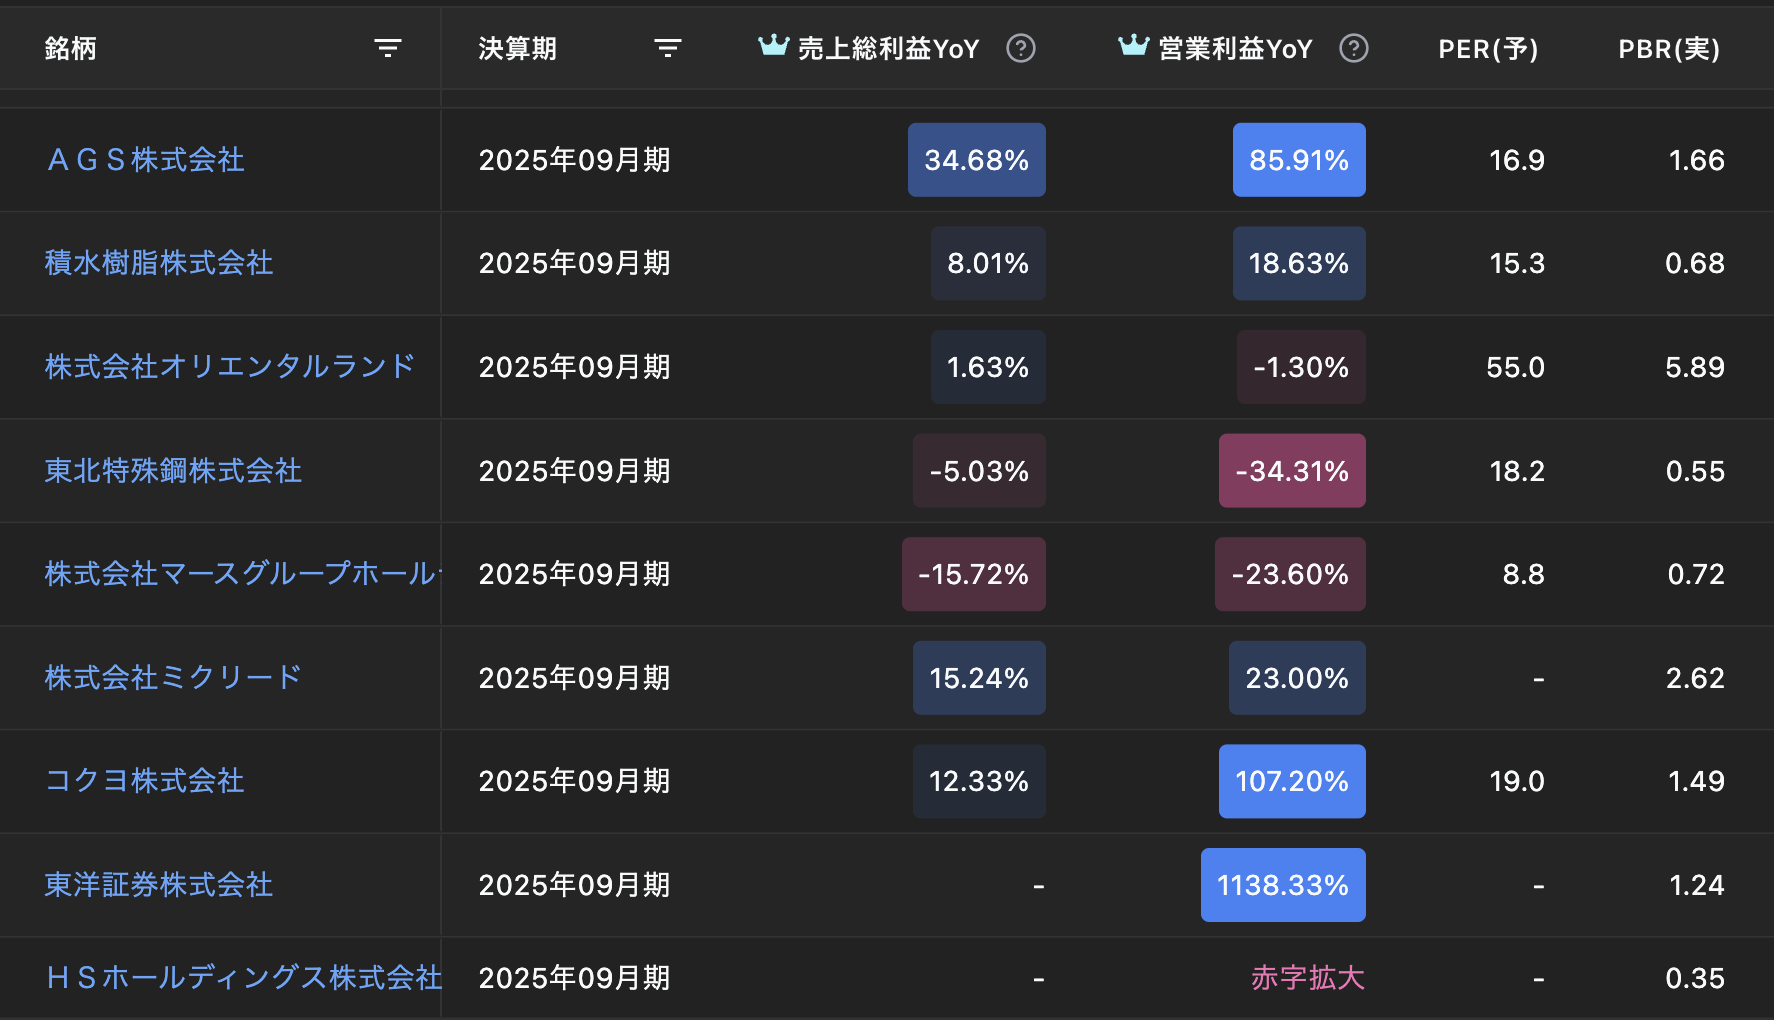Image resolution: width=1774 pixels, height=1020 pixels.
Task: Click the crown icon beside 売上総利益YoY
Action: tap(771, 45)
